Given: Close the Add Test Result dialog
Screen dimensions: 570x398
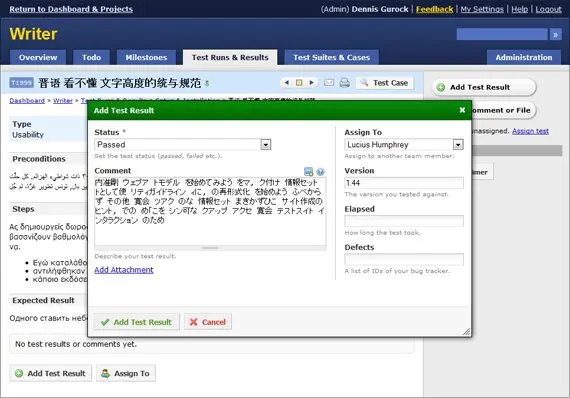Looking at the screenshot, I should 462,110.
